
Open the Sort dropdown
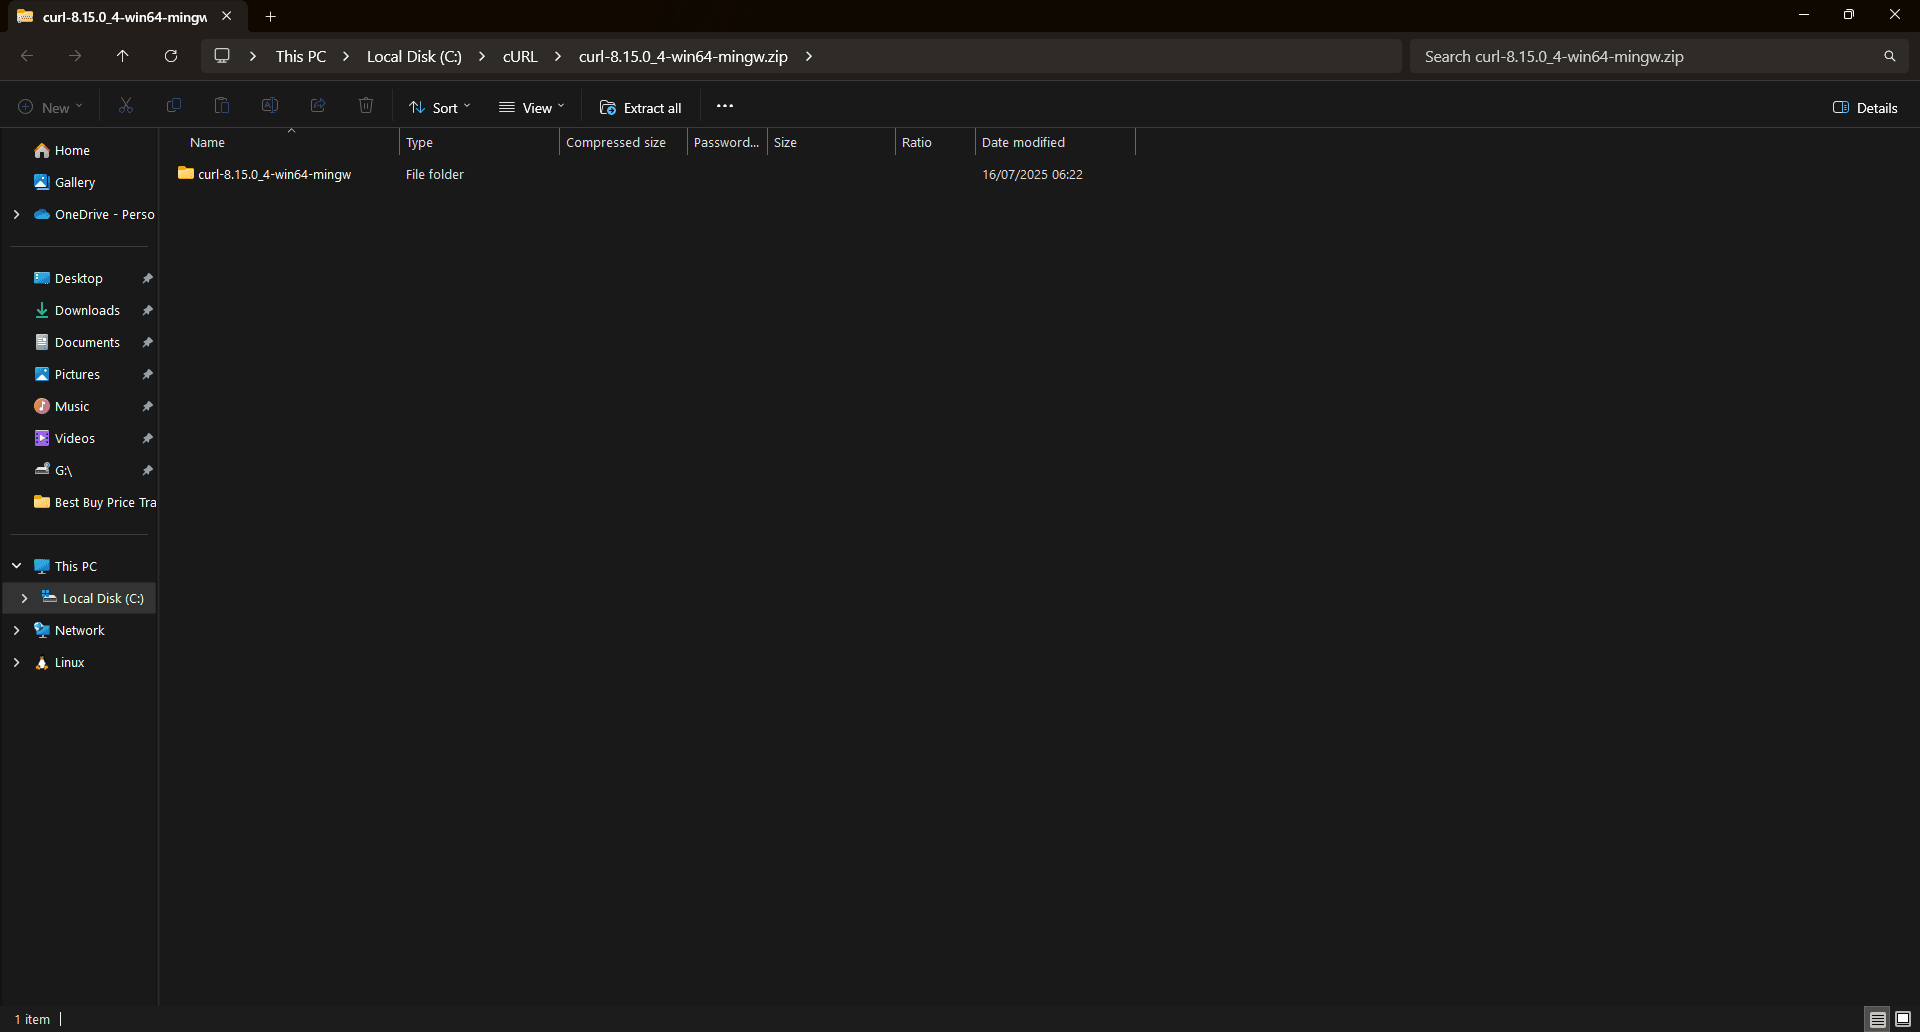coord(439,108)
